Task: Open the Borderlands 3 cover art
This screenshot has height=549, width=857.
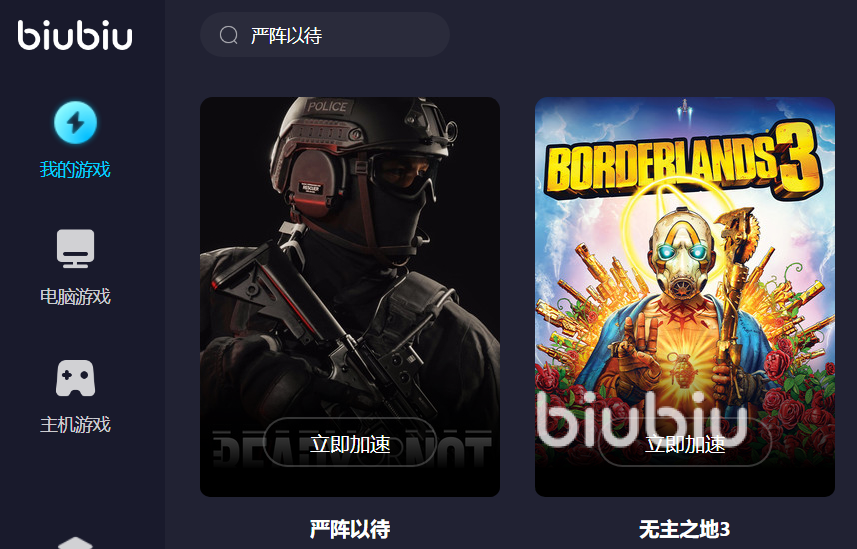Action: coord(685,297)
